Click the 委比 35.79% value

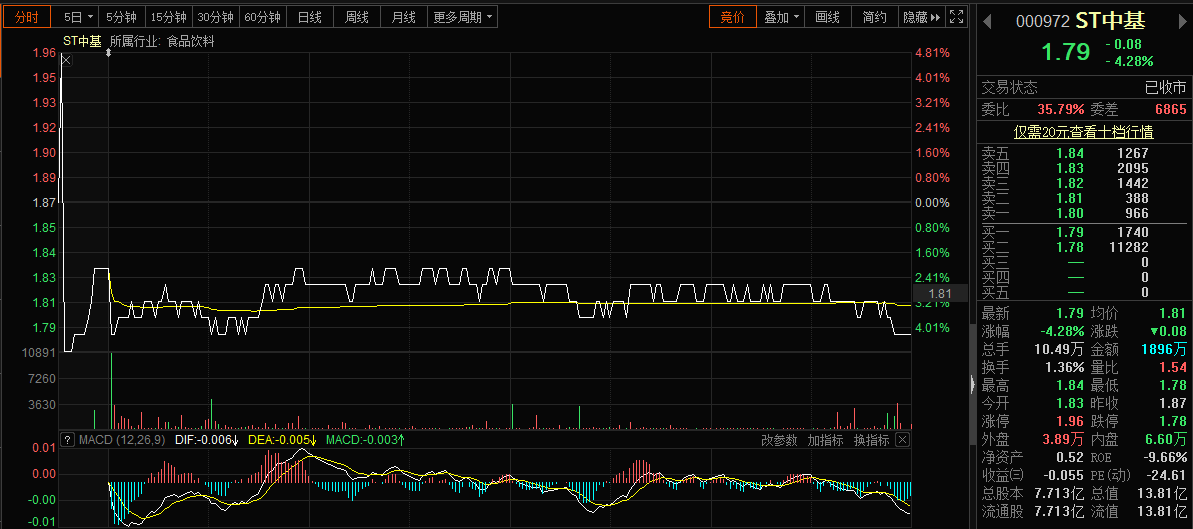[1061, 110]
